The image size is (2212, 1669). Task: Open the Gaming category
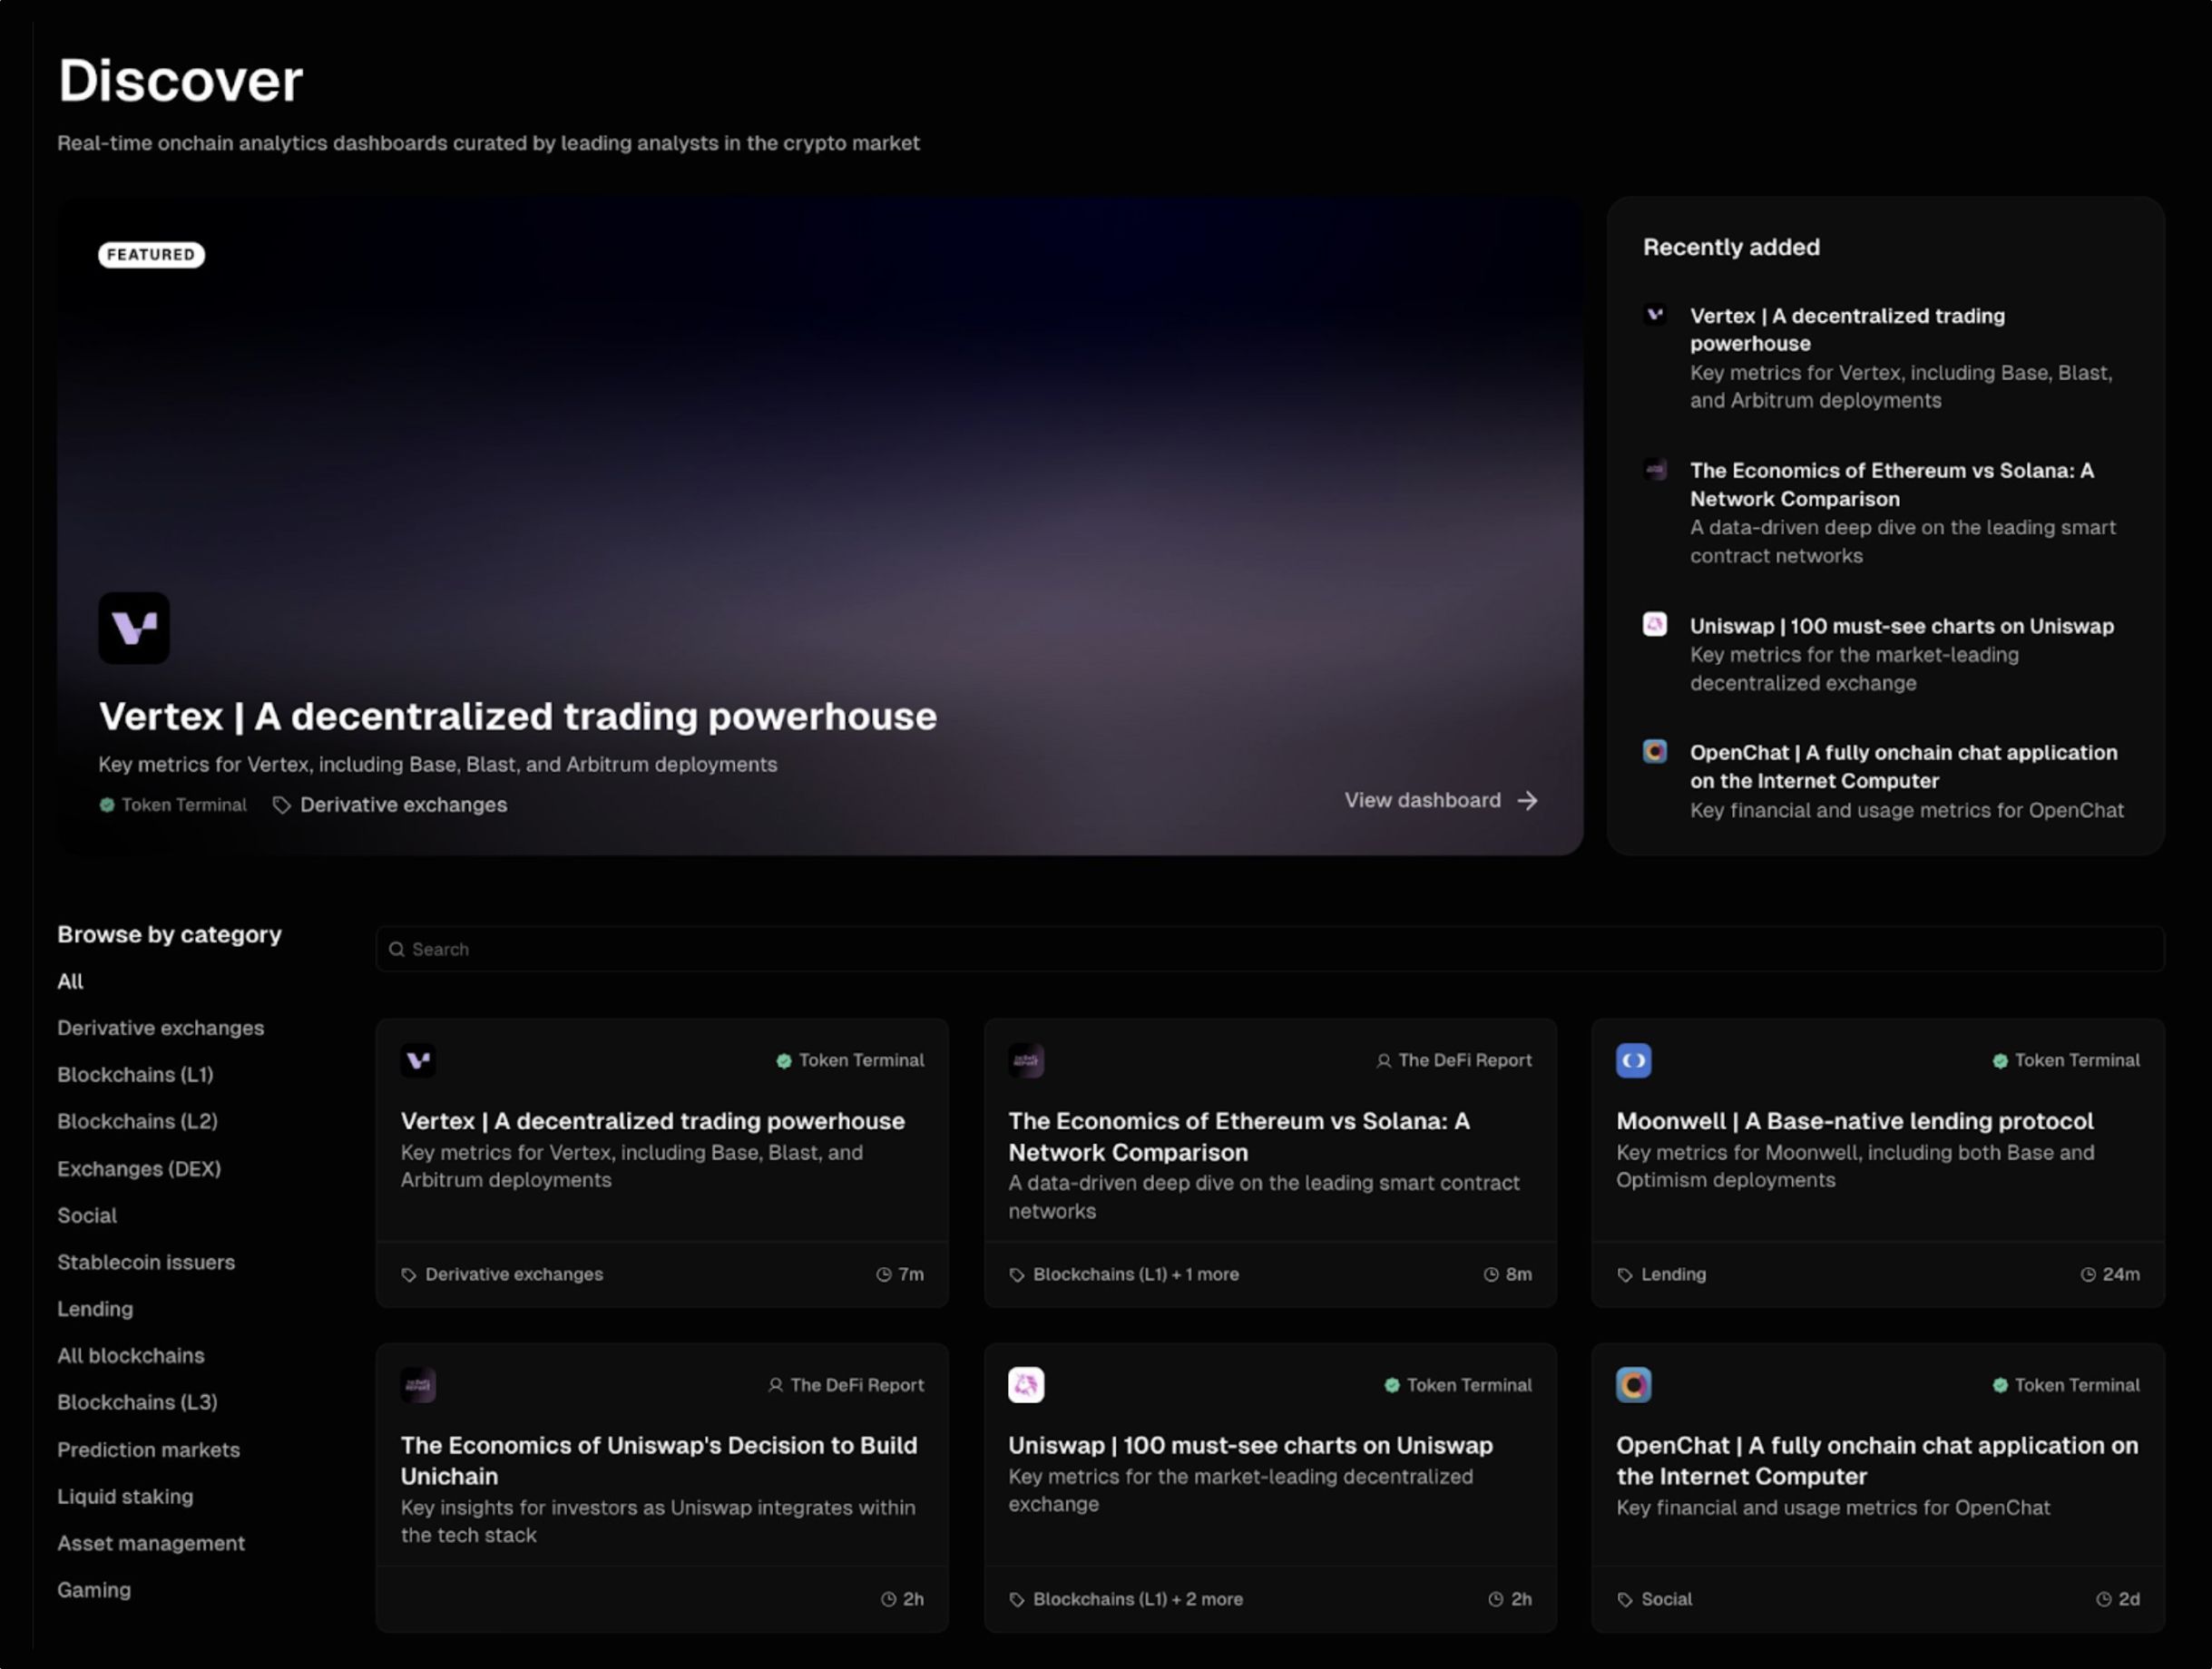click(x=93, y=1589)
